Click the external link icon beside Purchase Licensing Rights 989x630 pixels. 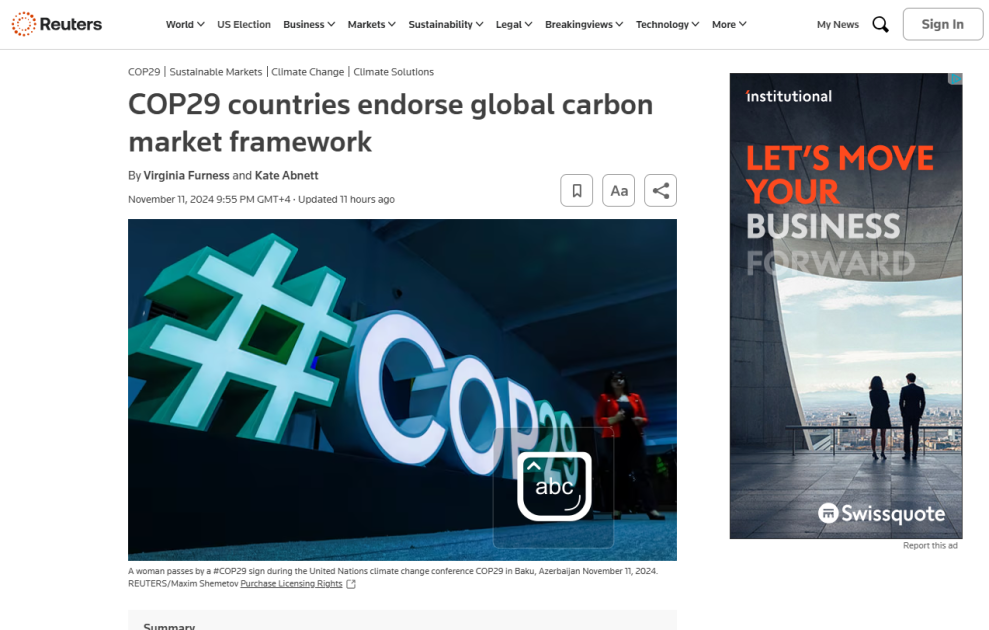(351, 584)
